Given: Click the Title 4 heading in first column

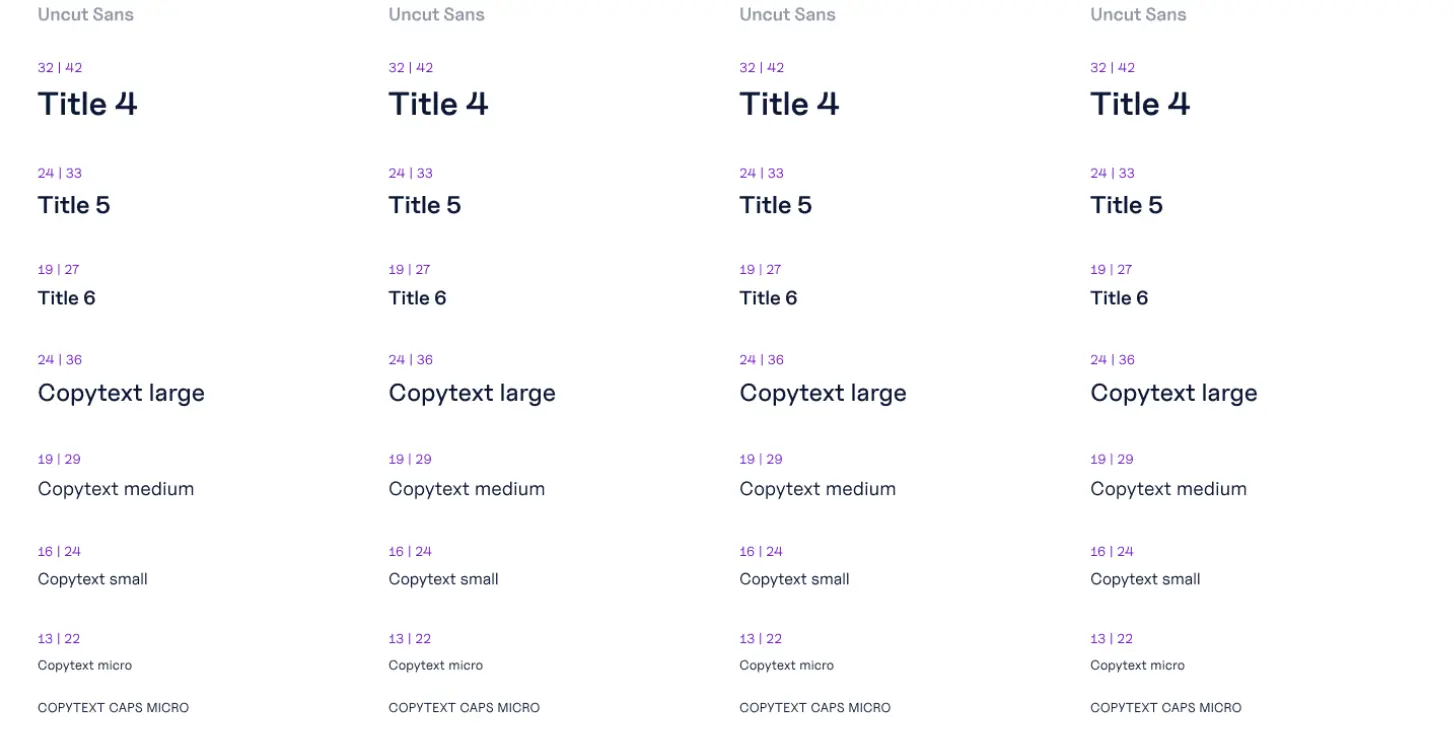Looking at the screenshot, I should (x=88, y=104).
